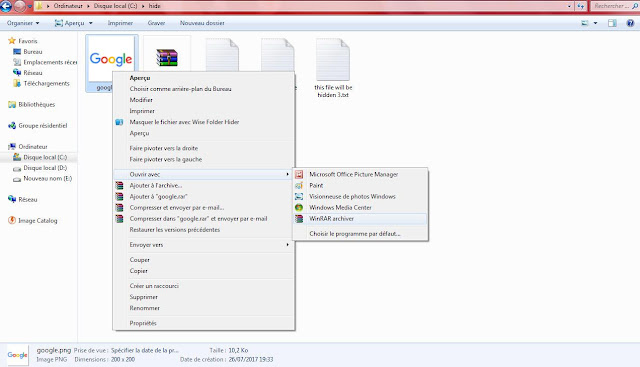The width and height of the screenshot is (640, 367).
Task: Click the Windows Media Center icon
Action: coord(299,207)
